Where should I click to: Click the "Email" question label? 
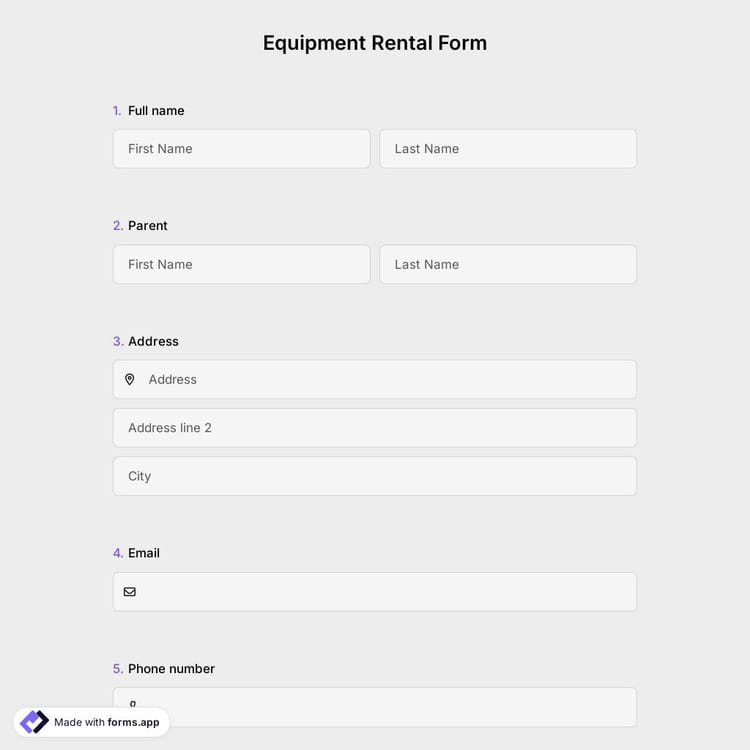pos(144,553)
